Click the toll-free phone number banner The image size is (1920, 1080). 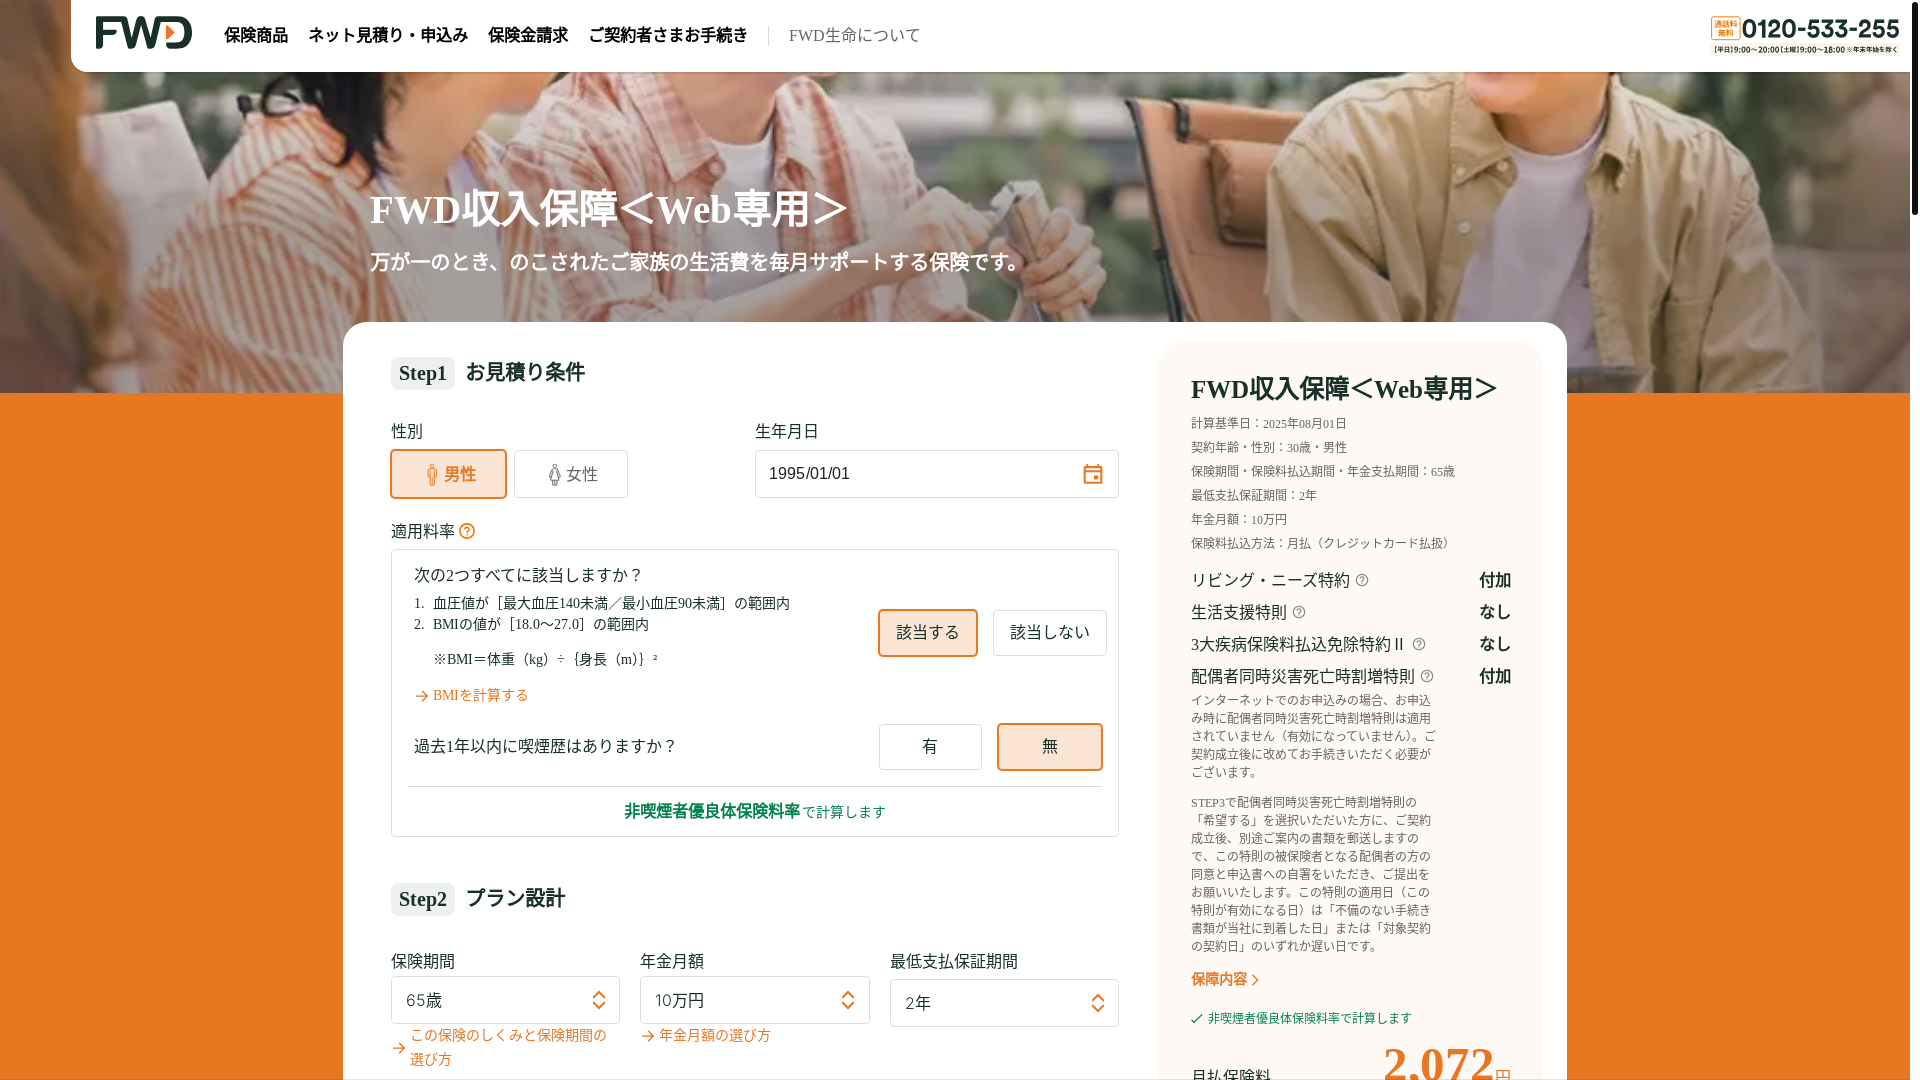pyautogui.click(x=1804, y=35)
